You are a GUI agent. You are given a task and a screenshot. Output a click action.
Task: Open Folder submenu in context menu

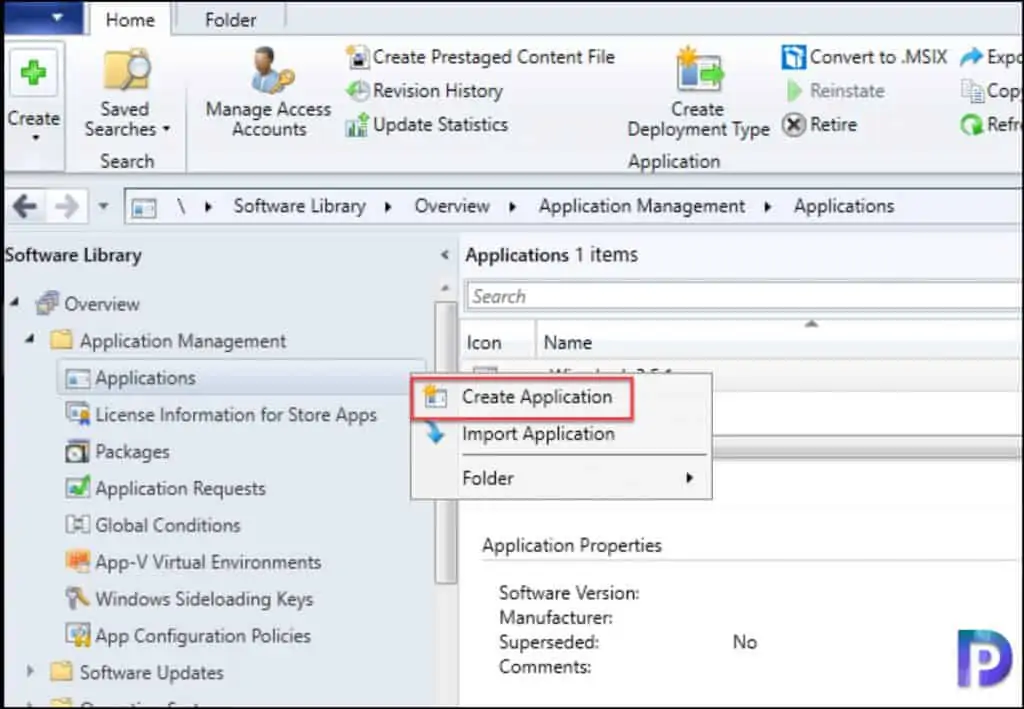(562, 479)
